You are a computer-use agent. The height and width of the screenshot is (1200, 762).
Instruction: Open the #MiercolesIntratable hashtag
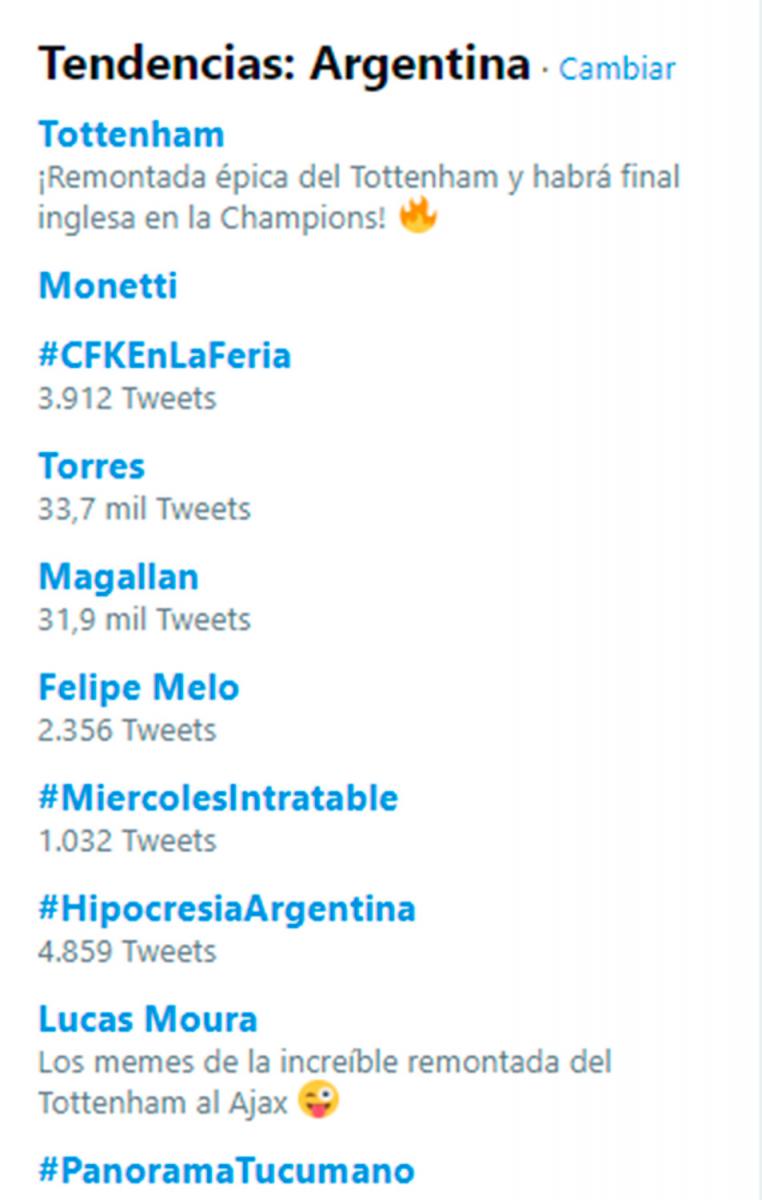point(217,799)
